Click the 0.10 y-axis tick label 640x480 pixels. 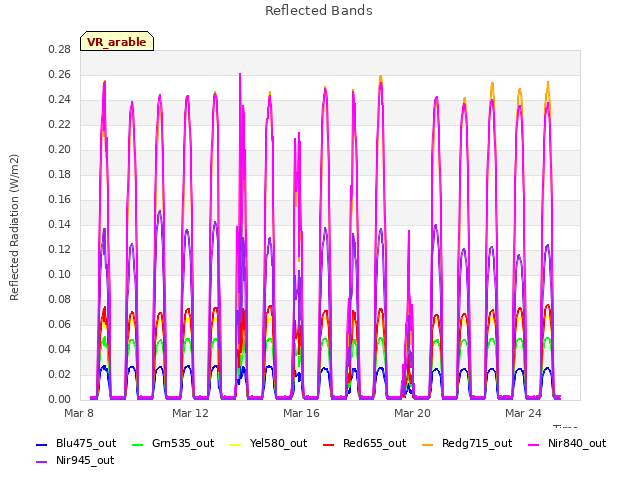(60, 274)
